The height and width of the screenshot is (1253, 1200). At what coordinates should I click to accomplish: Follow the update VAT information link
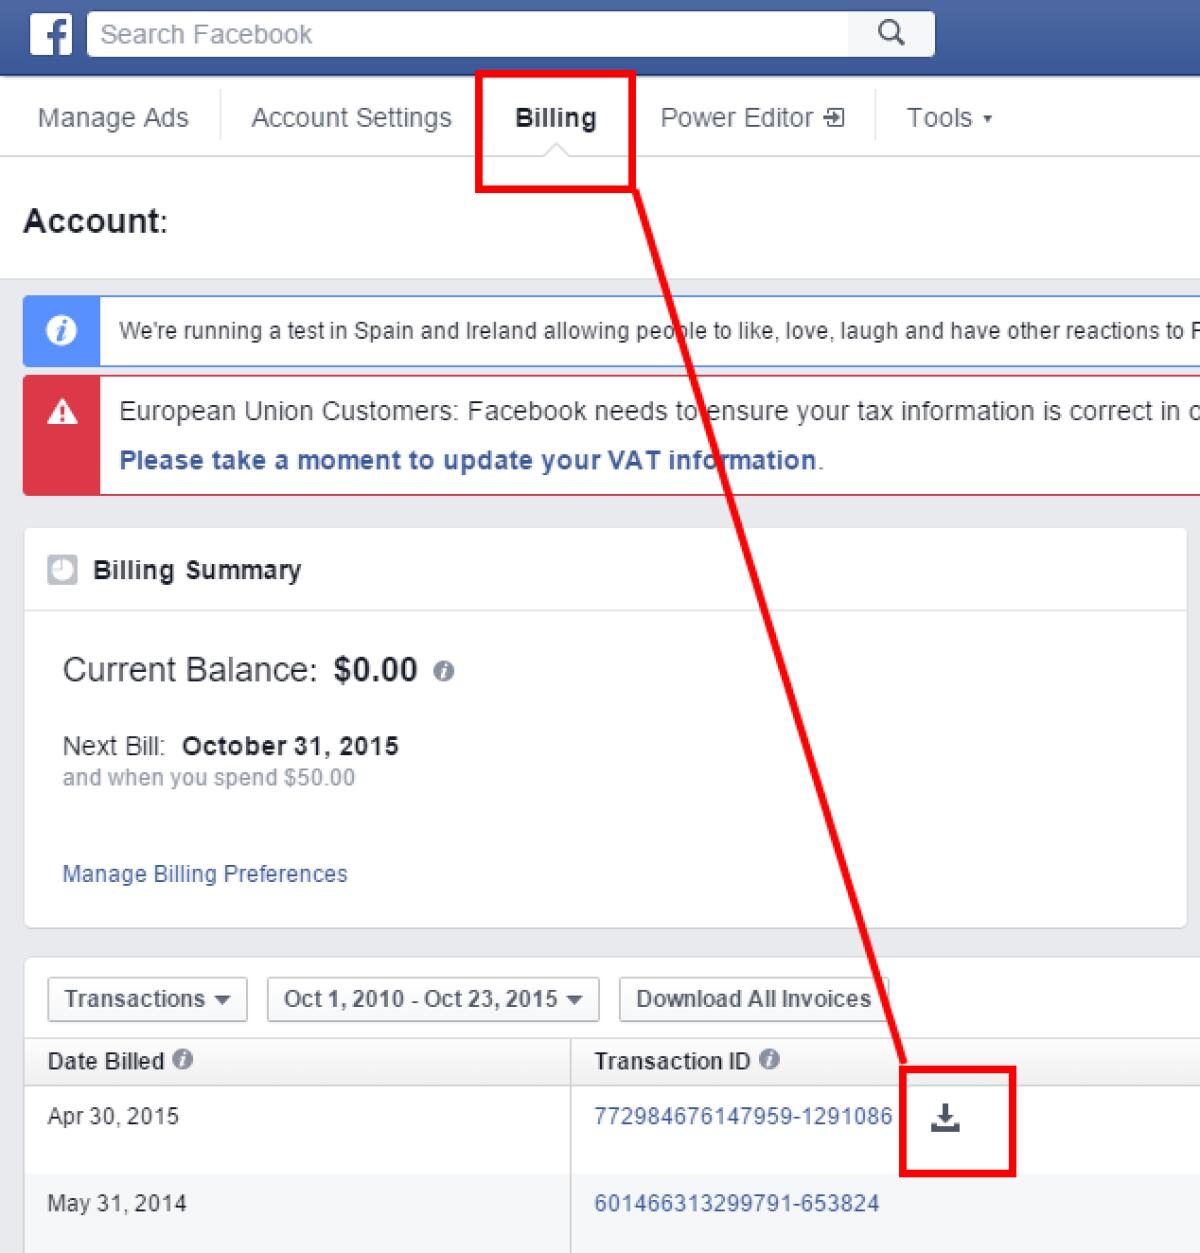pos(466,460)
